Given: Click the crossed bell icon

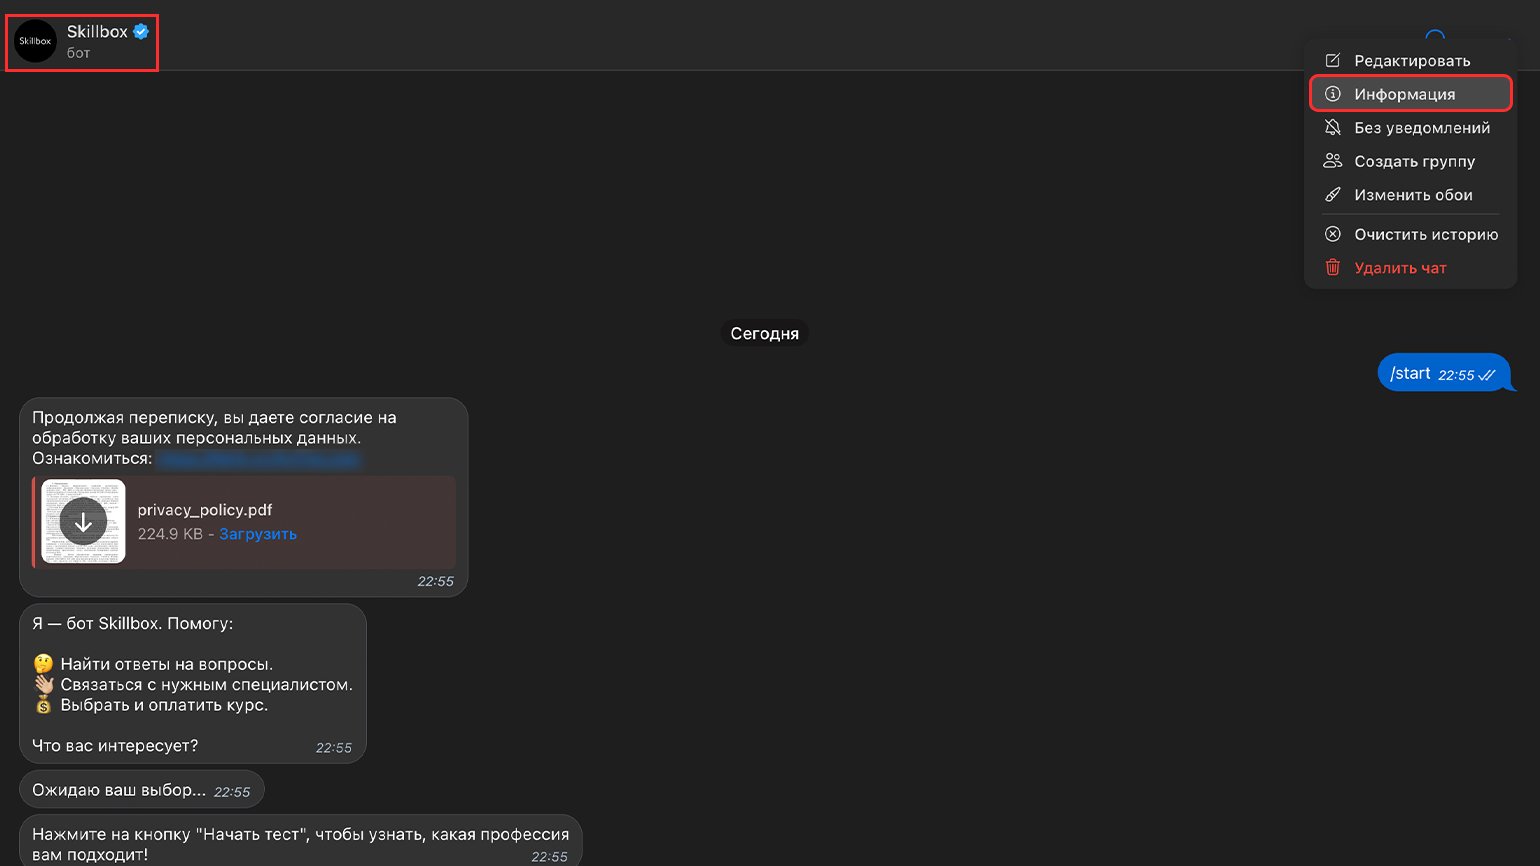Looking at the screenshot, I should (x=1332, y=127).
